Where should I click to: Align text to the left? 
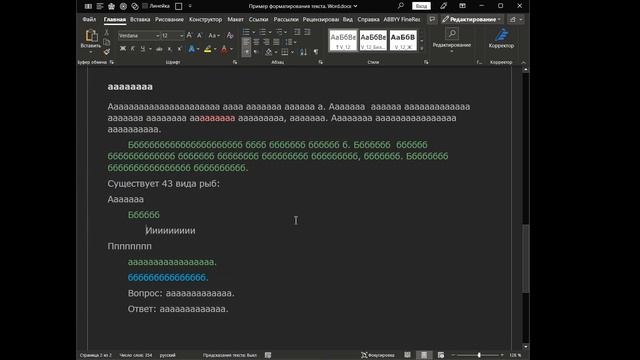246,42
